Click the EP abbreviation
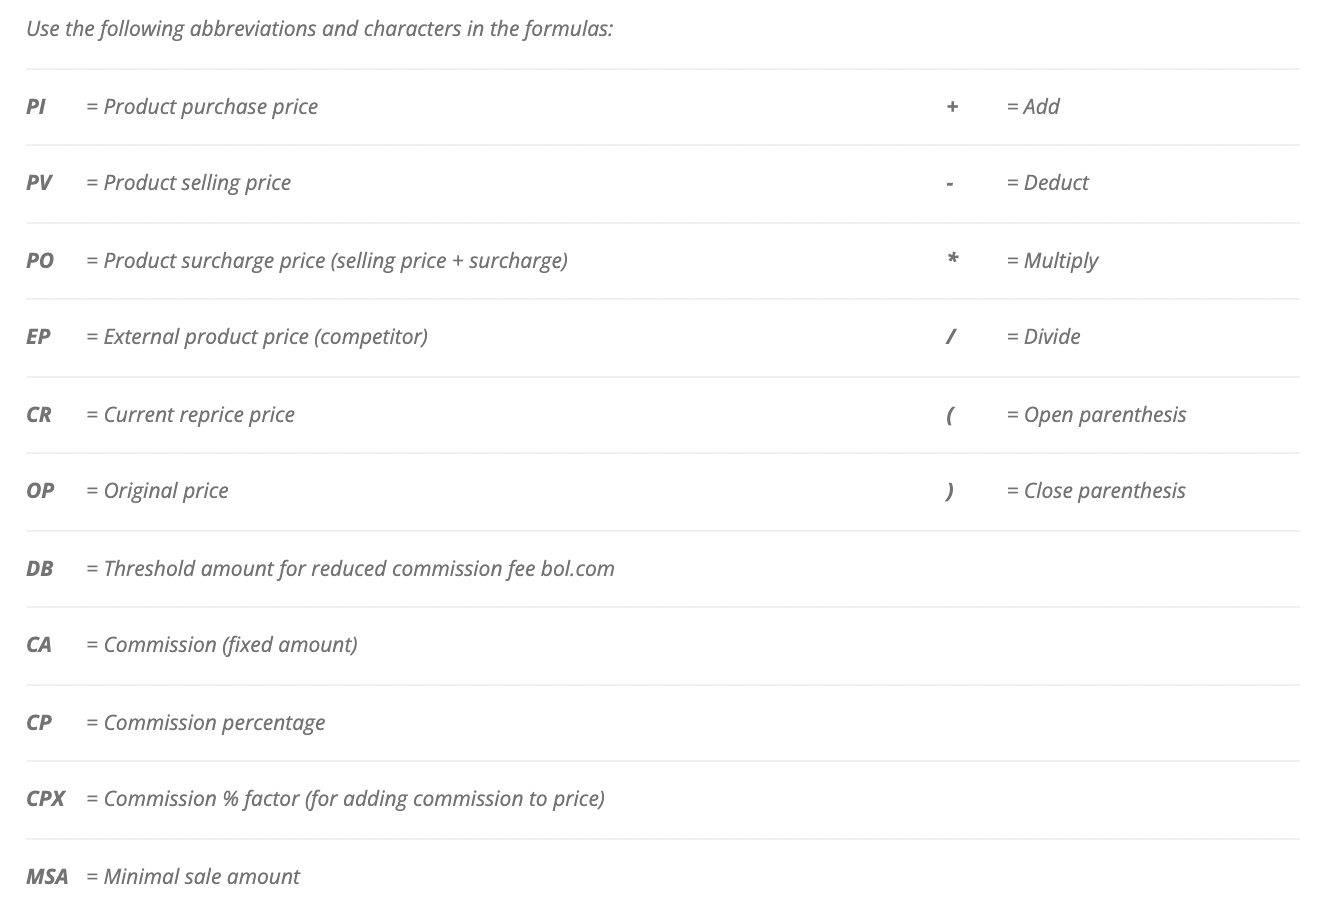 (38, 337)
